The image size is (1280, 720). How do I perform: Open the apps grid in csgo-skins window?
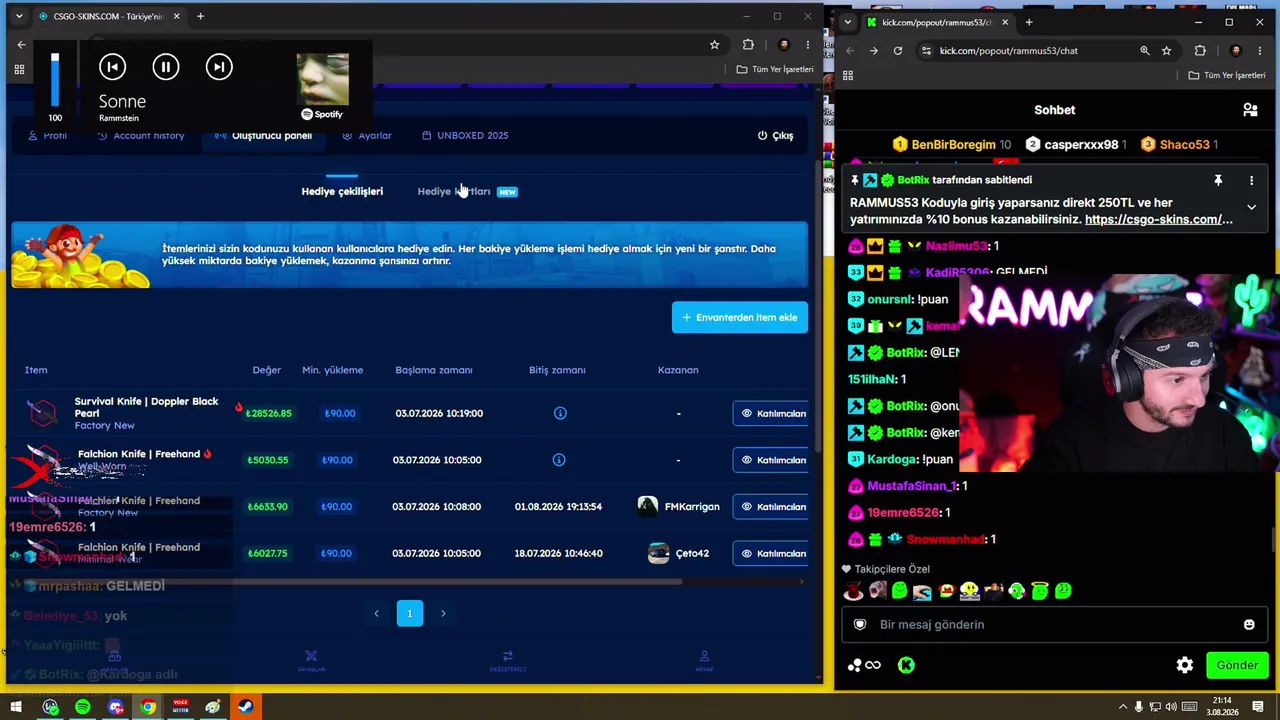coord(19,69)
